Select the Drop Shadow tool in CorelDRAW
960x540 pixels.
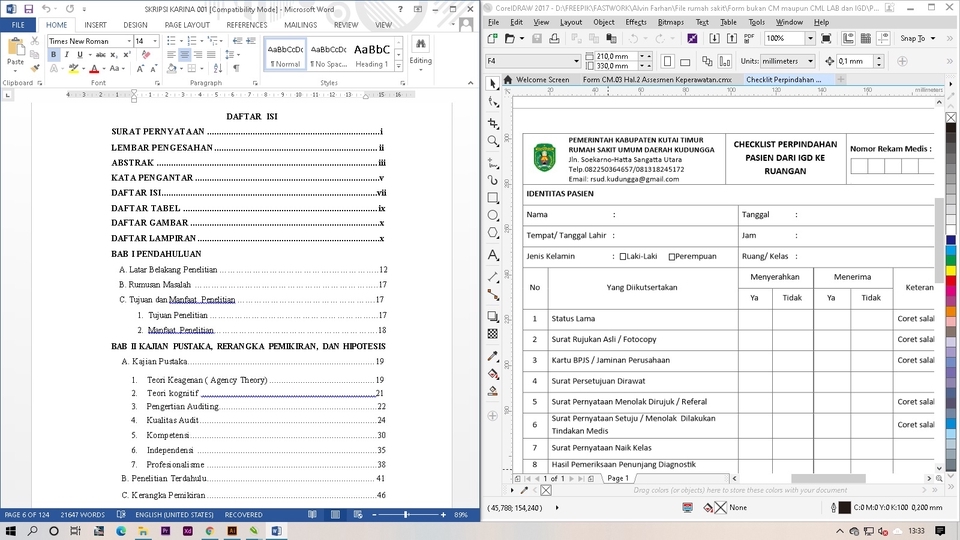pyautogui.click(x=493, y=316)
